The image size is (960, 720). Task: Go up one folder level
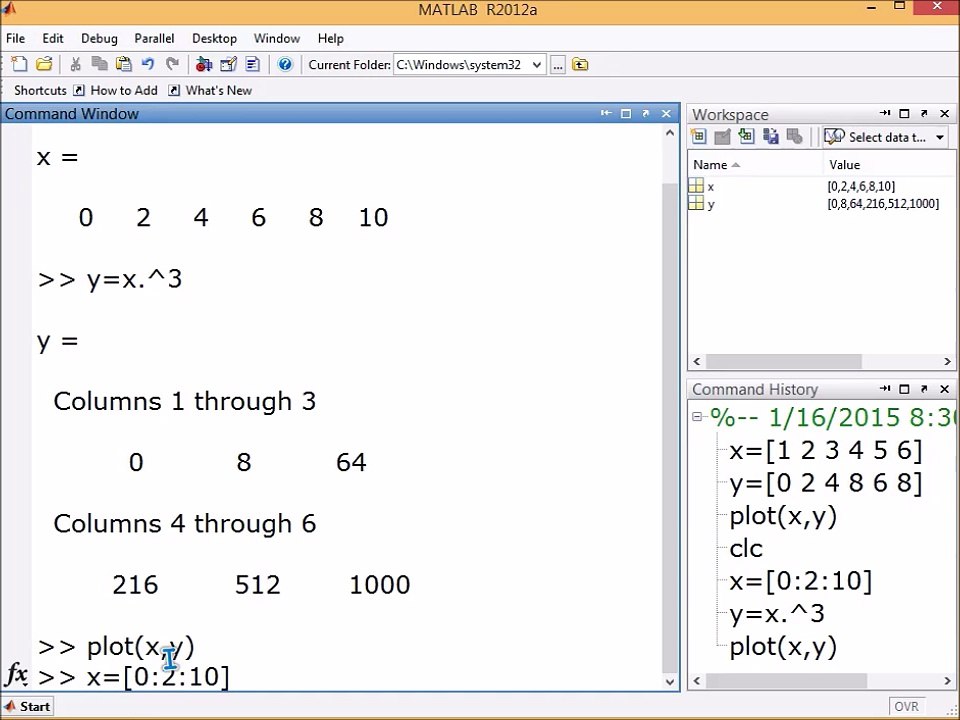click(580, 64)
